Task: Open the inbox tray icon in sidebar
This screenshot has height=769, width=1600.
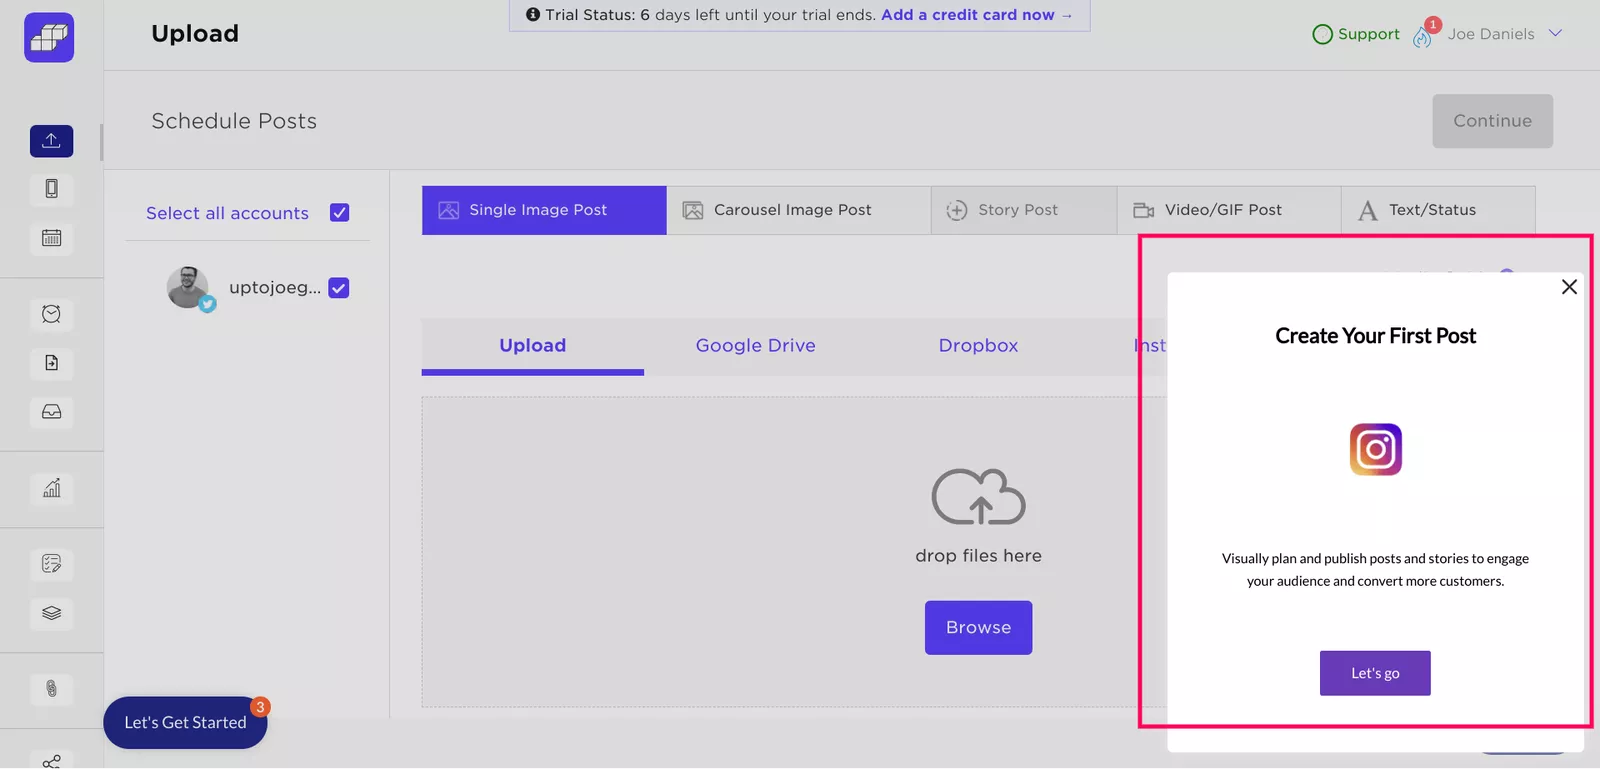Action: pos(51,412)
